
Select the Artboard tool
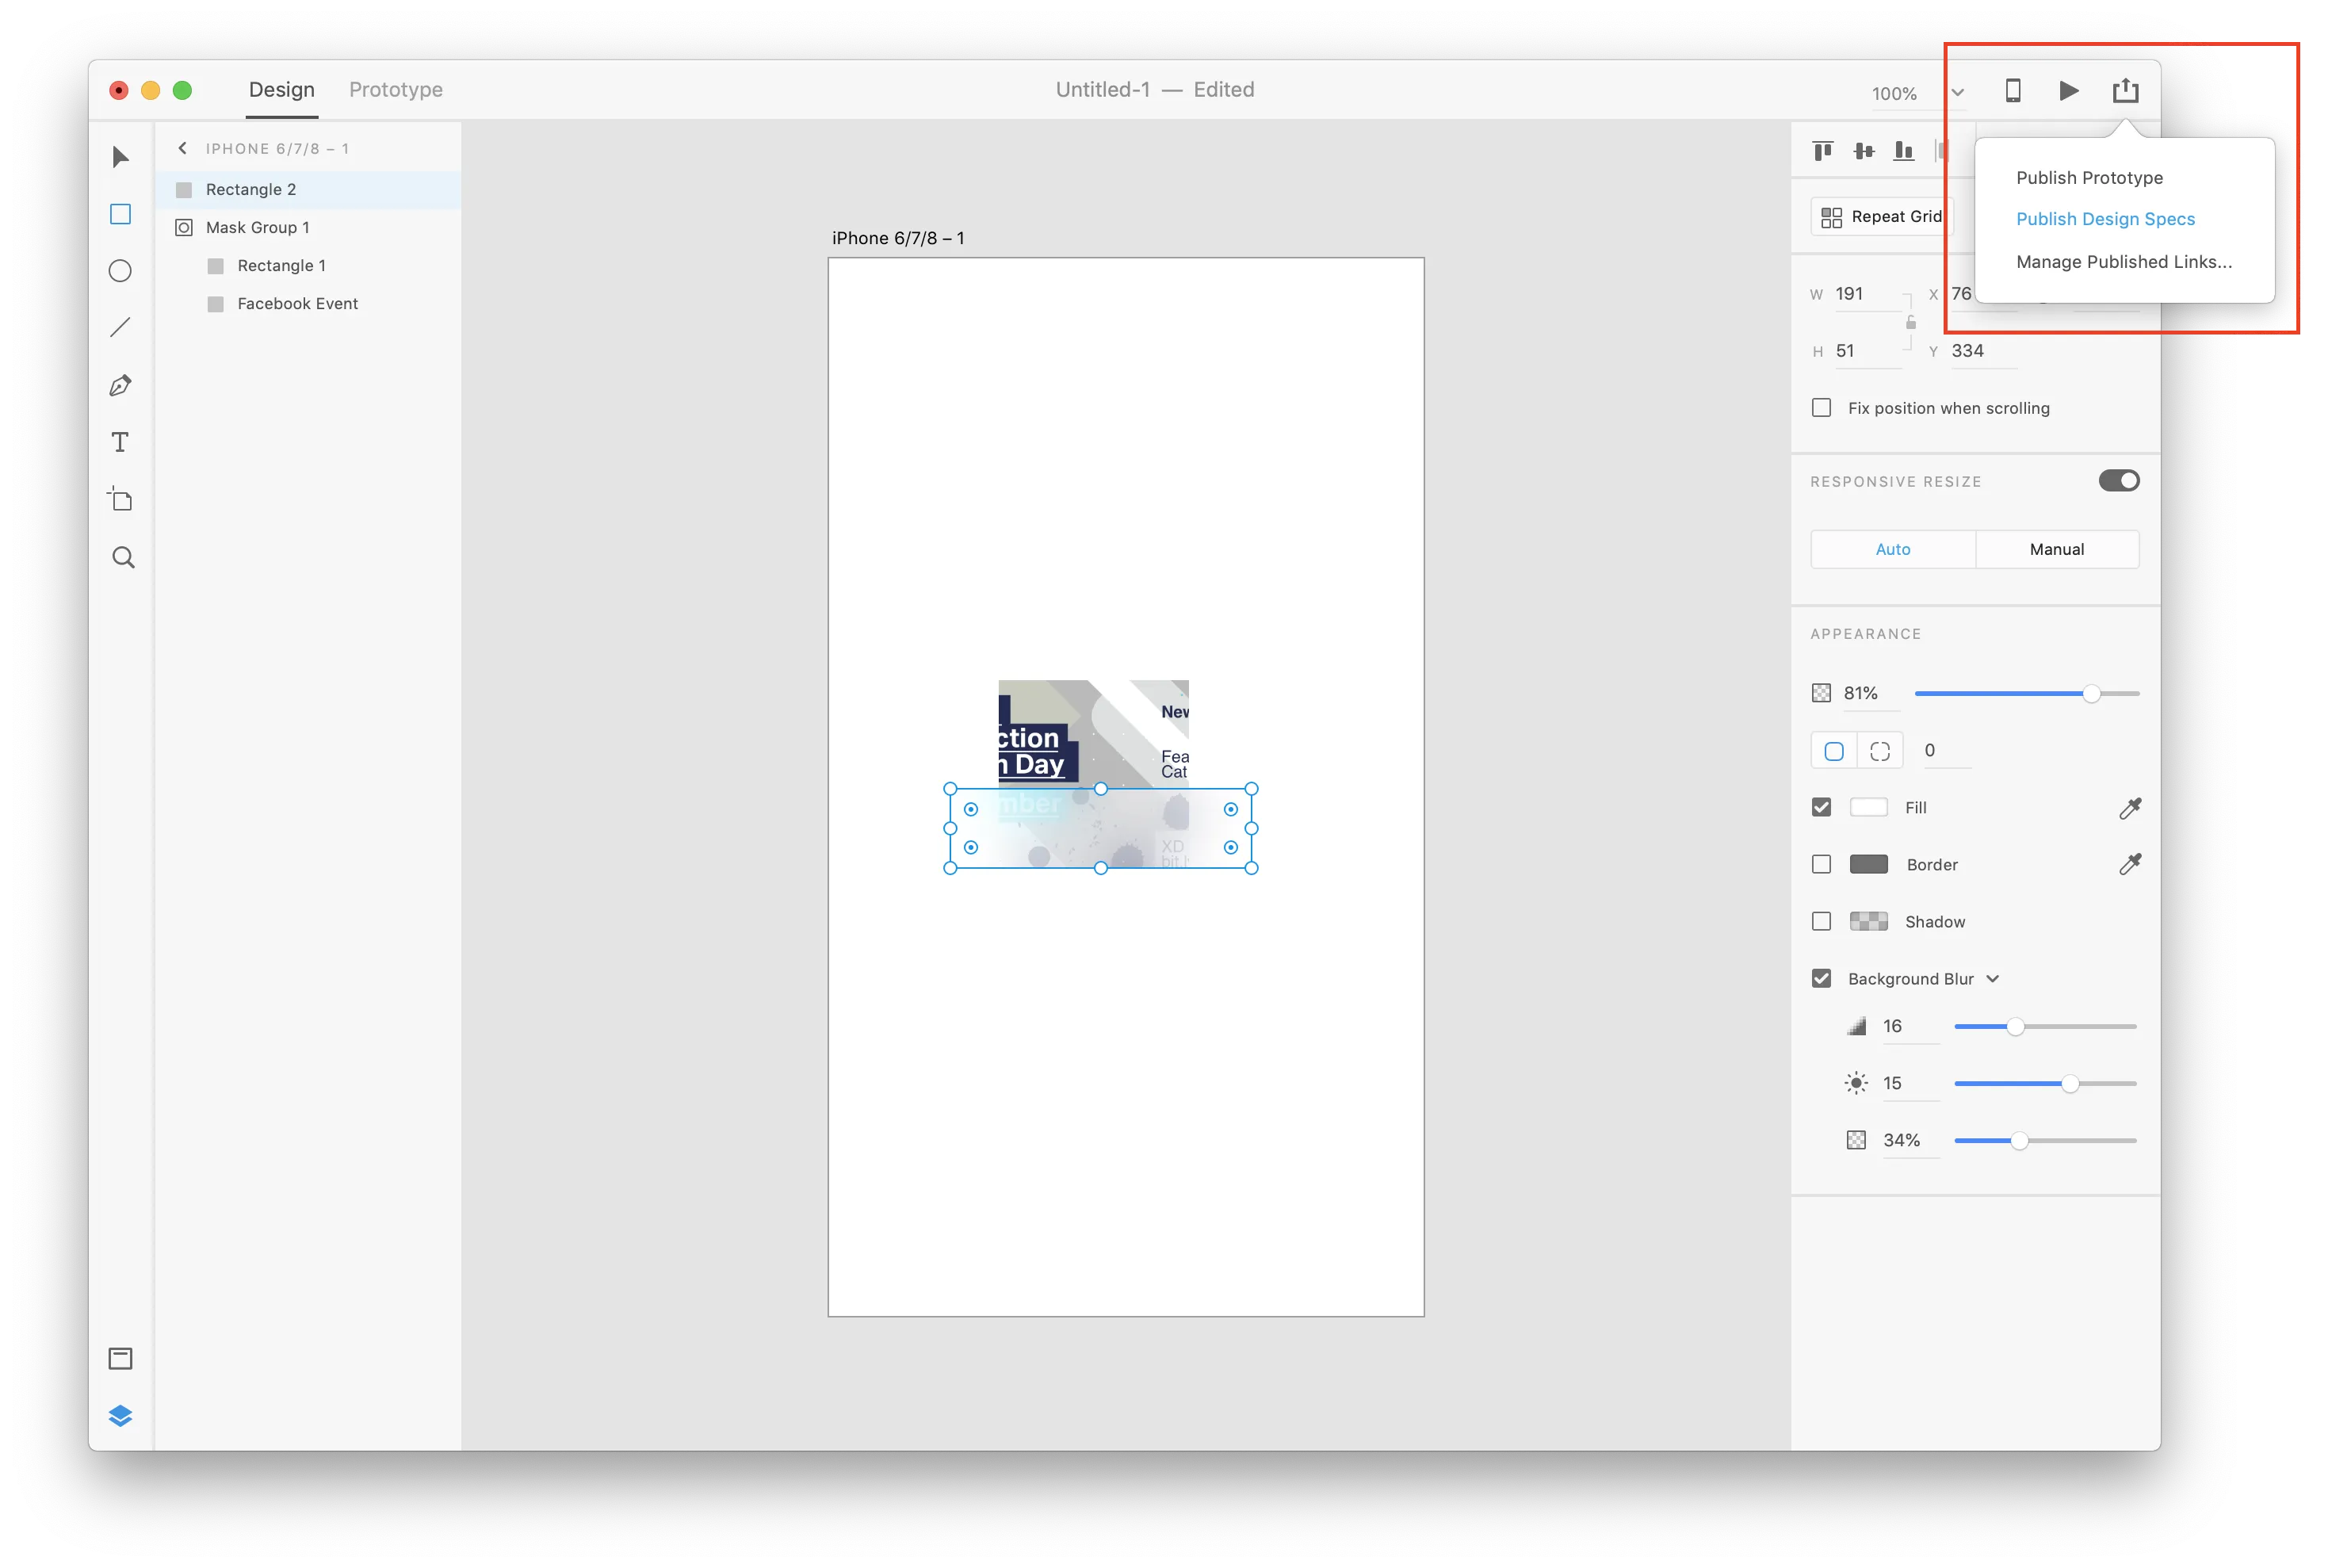pos(120,499)
